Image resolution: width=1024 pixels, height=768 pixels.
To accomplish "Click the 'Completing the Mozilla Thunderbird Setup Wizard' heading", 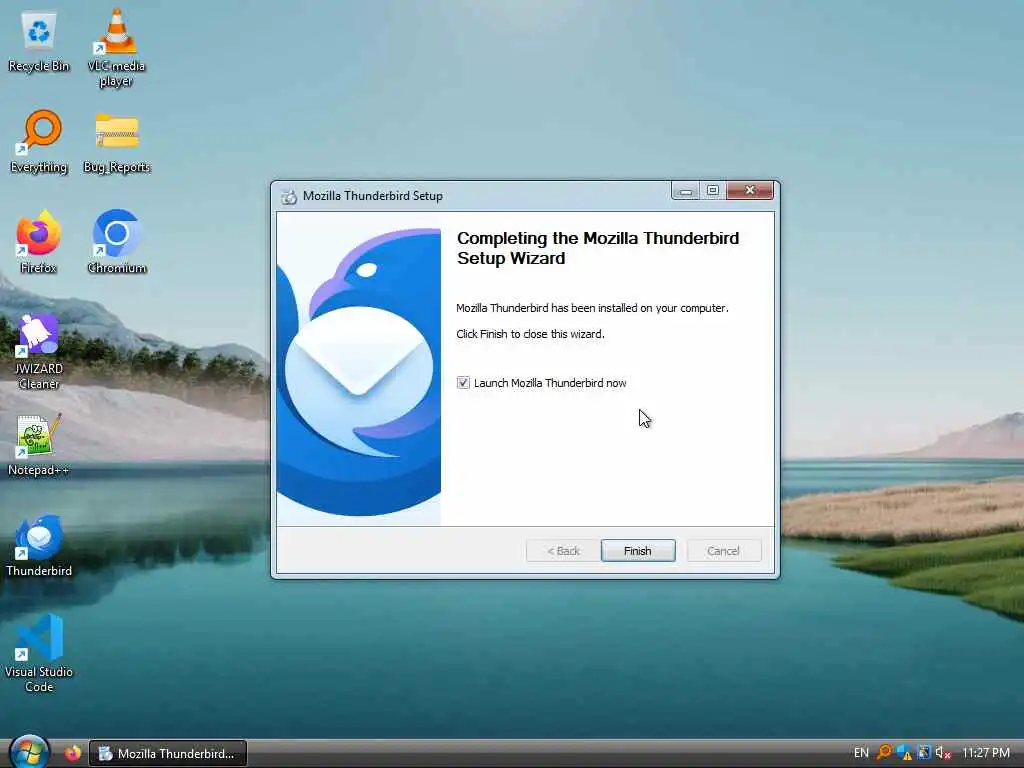I will tap(598, 248).
